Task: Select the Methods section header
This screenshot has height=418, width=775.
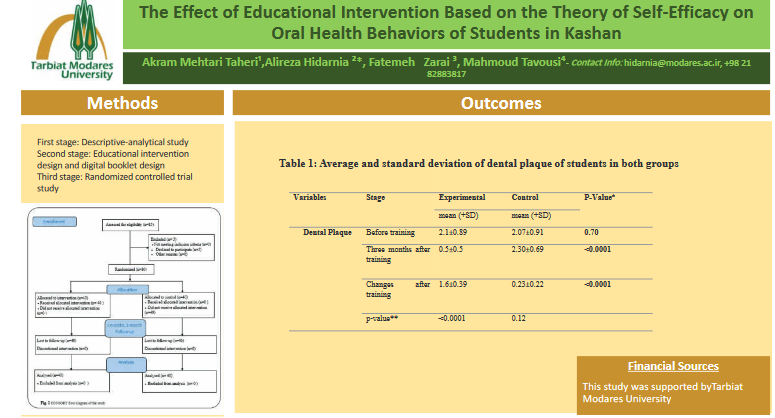Action: coord(122,104)
